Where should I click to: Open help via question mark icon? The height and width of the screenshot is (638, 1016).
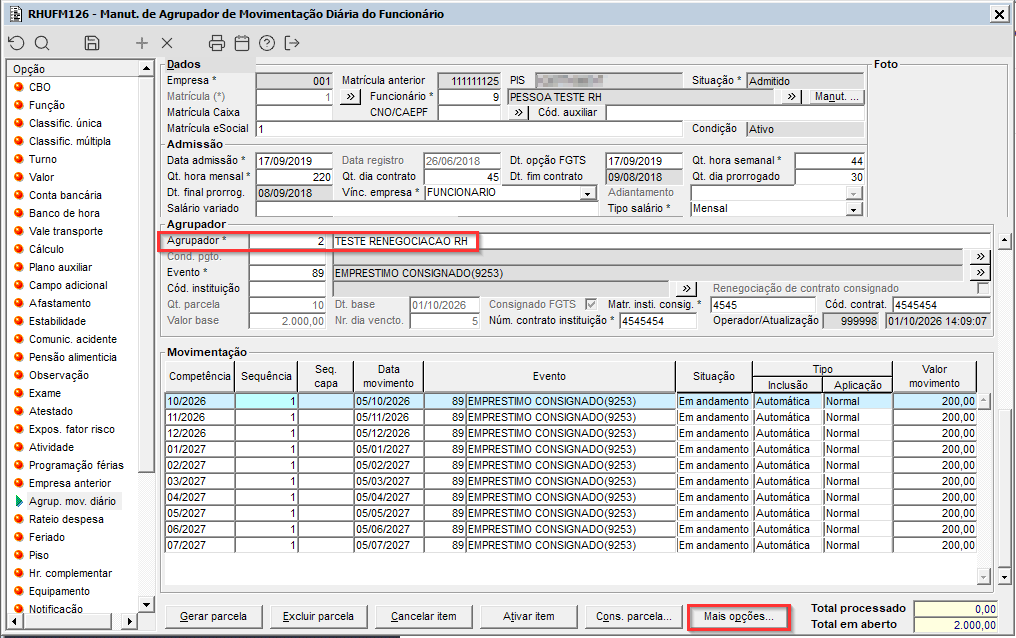click(x=267, y=43)
